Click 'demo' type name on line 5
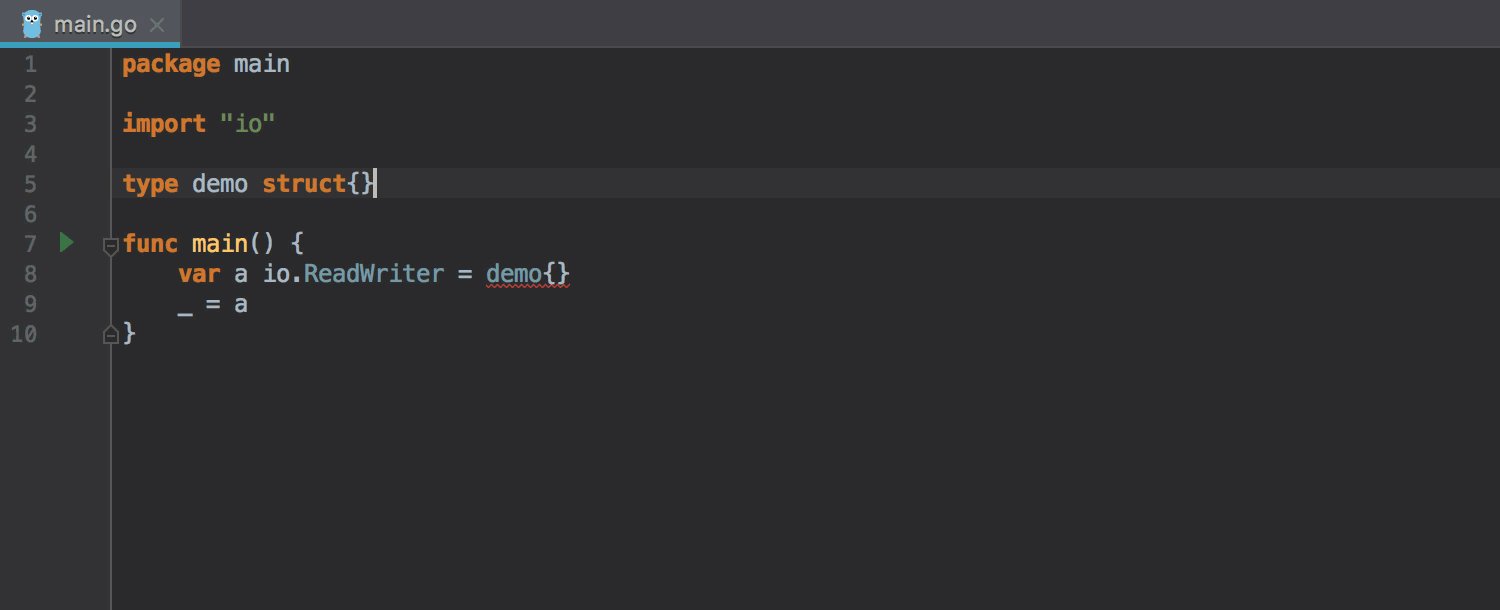 [220, 184]
